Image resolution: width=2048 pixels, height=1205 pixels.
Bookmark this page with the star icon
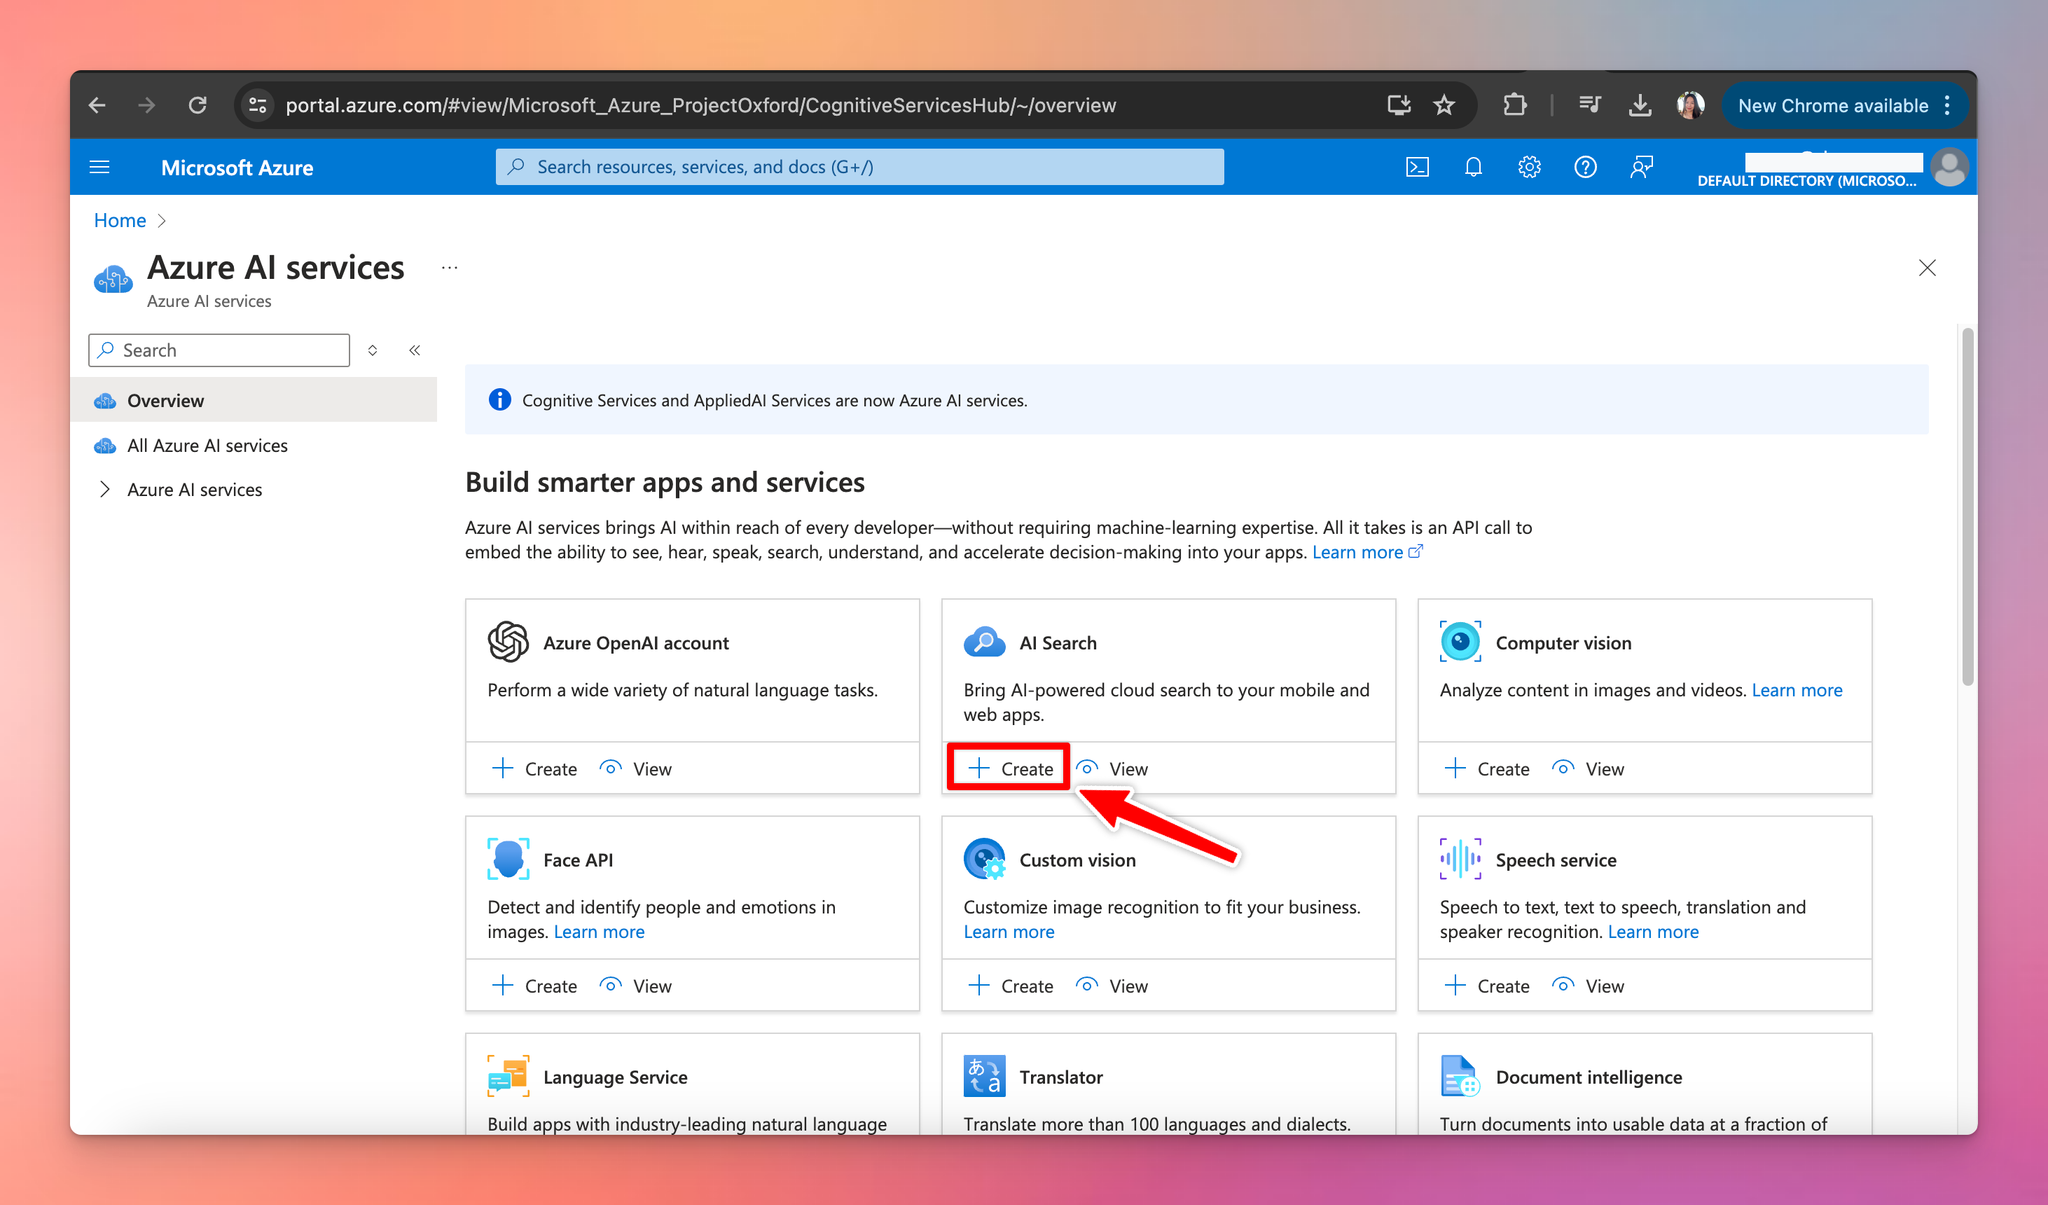[x=1444, y=105]
